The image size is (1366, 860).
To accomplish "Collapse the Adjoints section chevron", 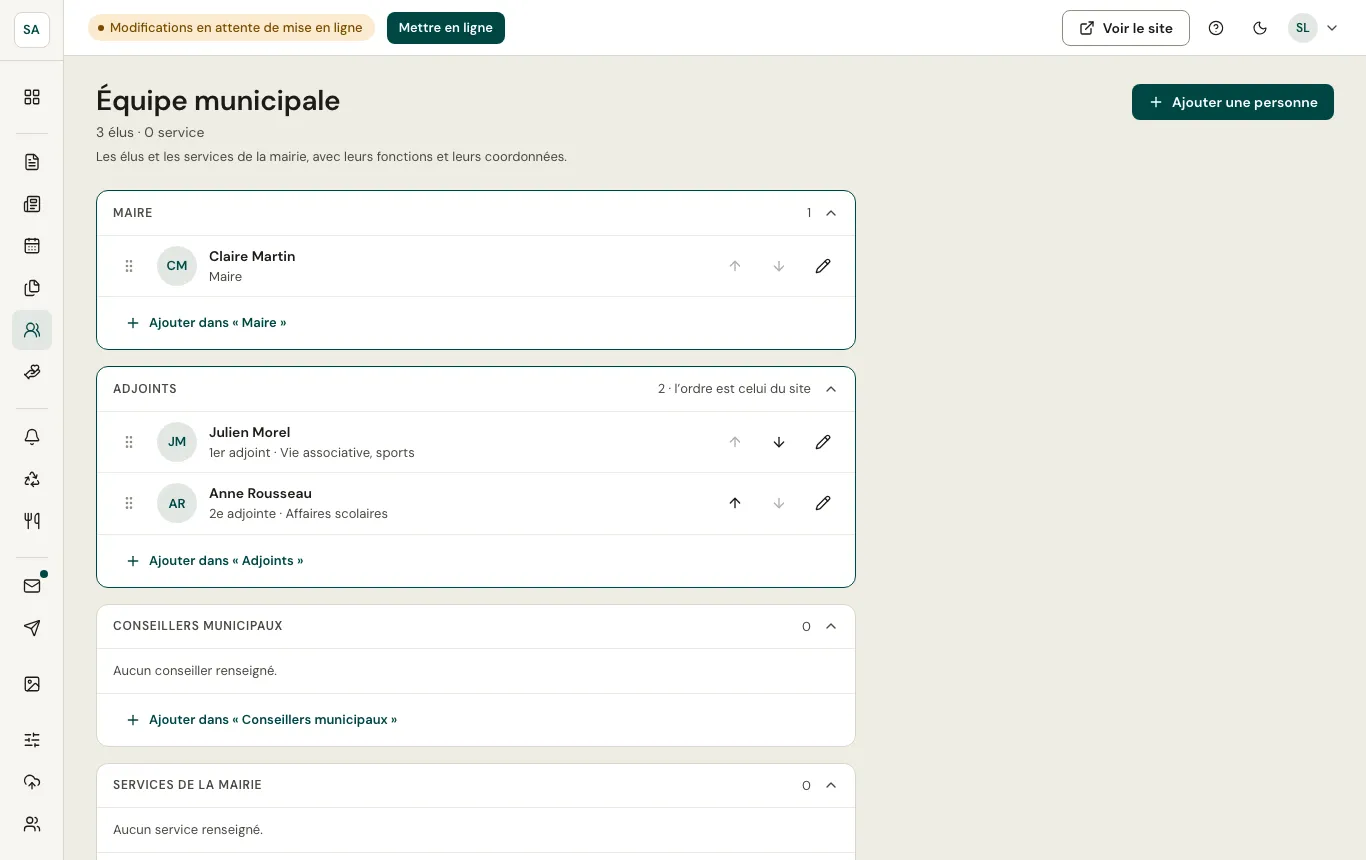I will point(831,389).
